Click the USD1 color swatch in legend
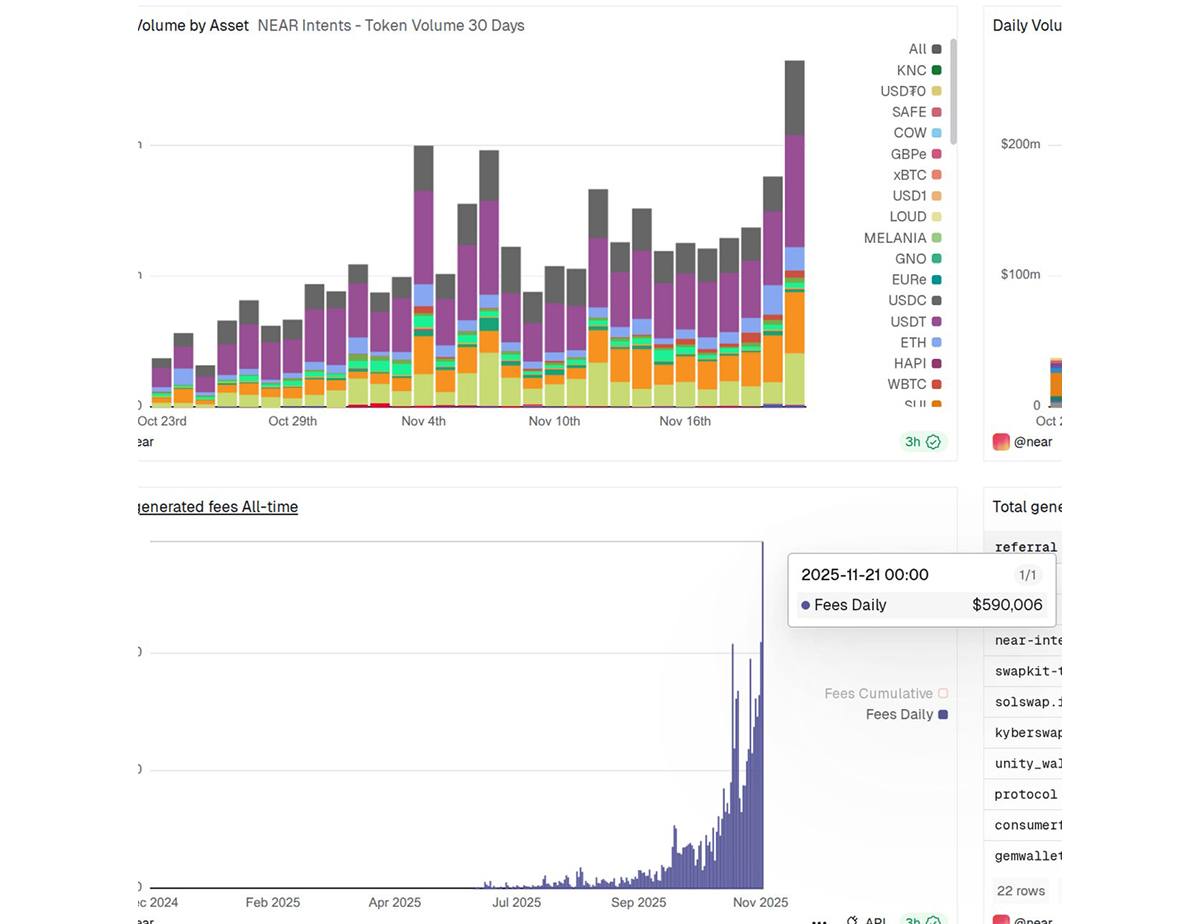Viewport: 1200px width, 924px height. point(937,196)
